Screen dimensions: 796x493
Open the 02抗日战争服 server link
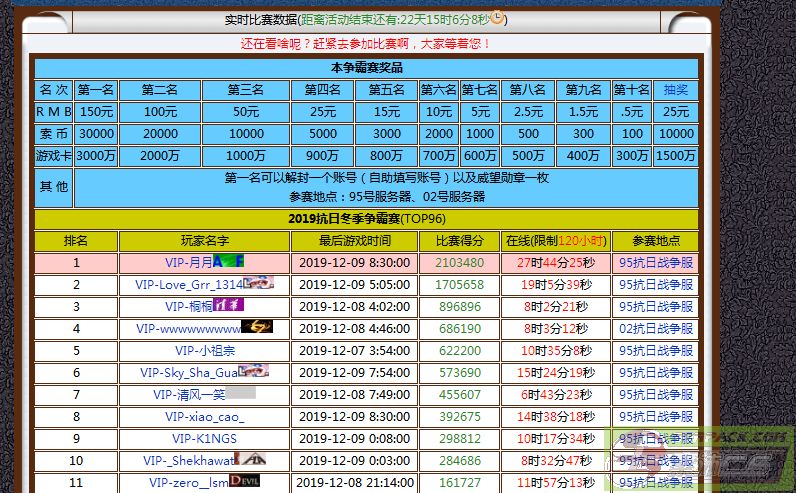coord(655,328)
